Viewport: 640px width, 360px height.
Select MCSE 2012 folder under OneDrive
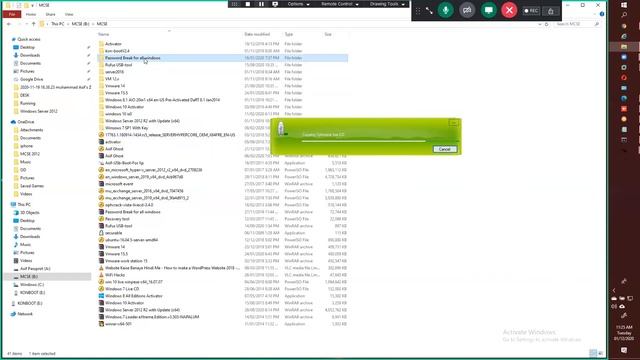click(29, 154)
